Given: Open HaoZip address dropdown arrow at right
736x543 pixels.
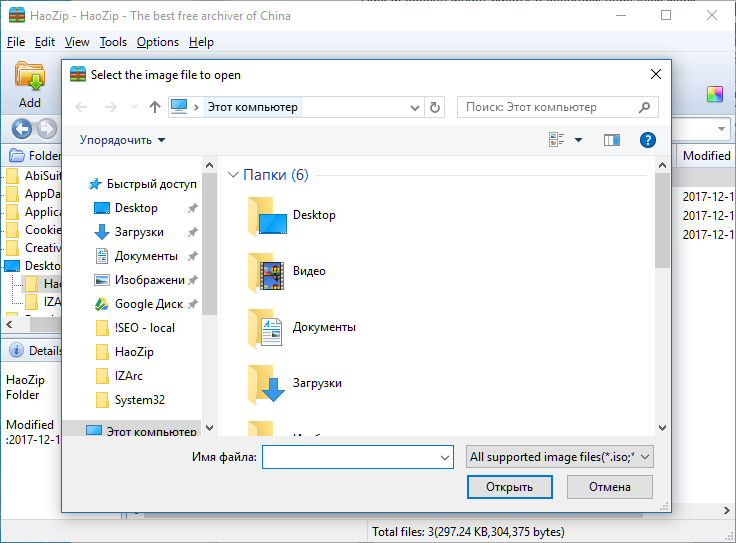Looking at the screenshot, I should click(x=721, y=129).
